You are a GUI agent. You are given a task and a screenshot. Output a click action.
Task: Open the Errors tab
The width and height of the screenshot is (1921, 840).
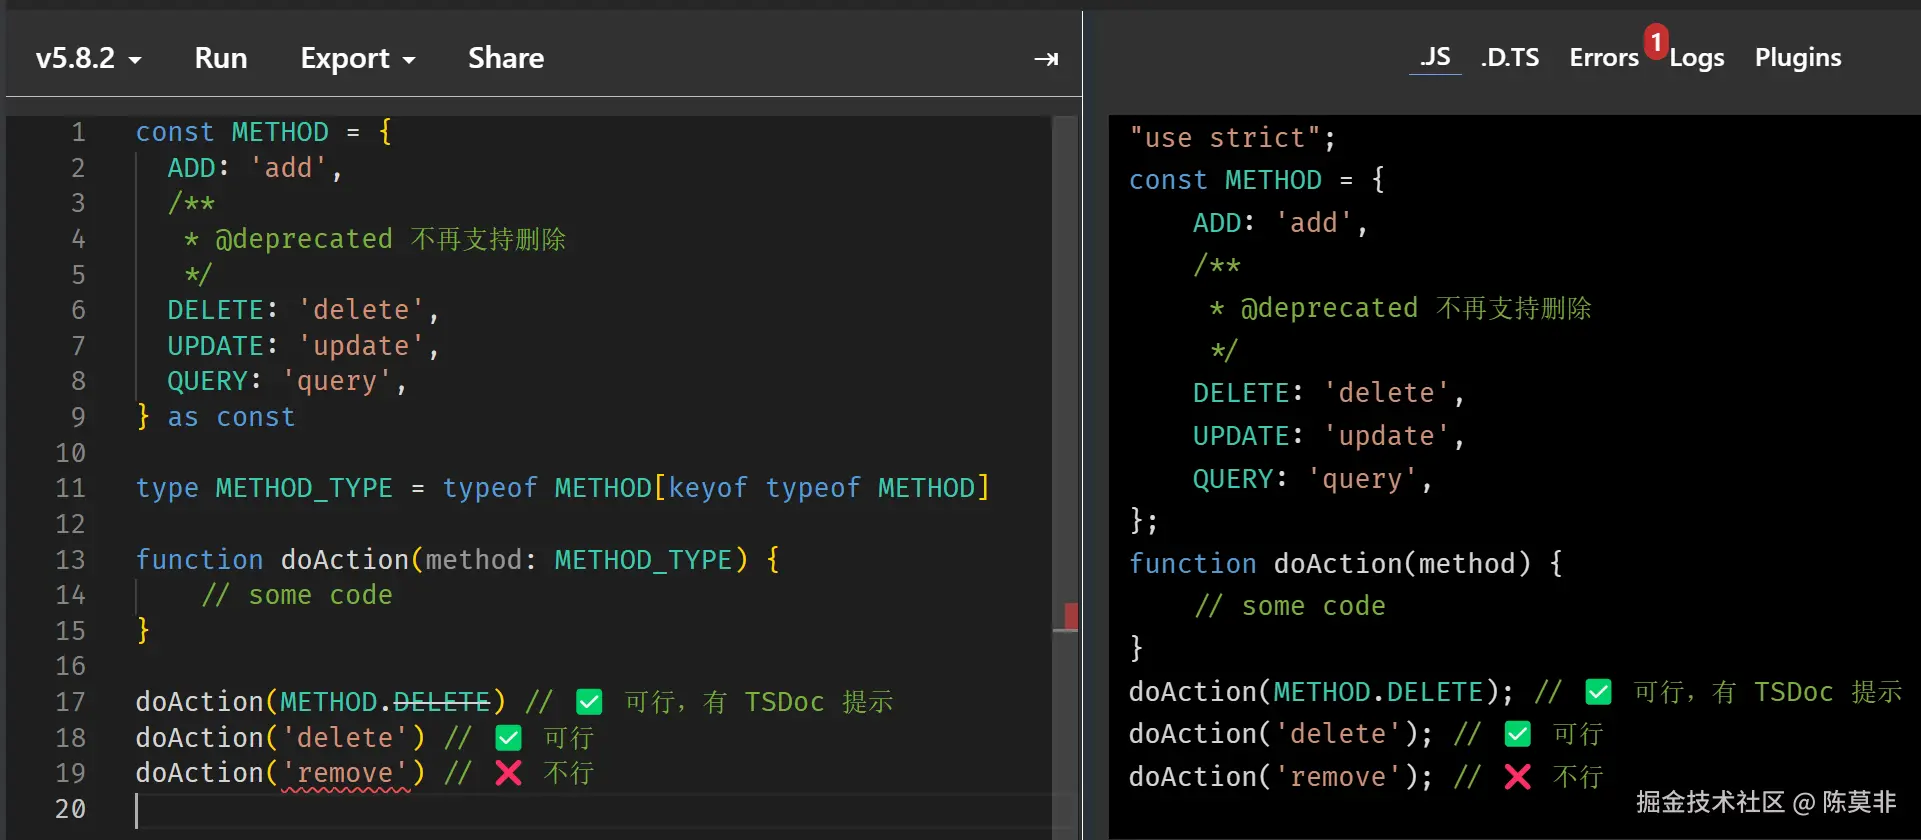tap(1604, 57)
